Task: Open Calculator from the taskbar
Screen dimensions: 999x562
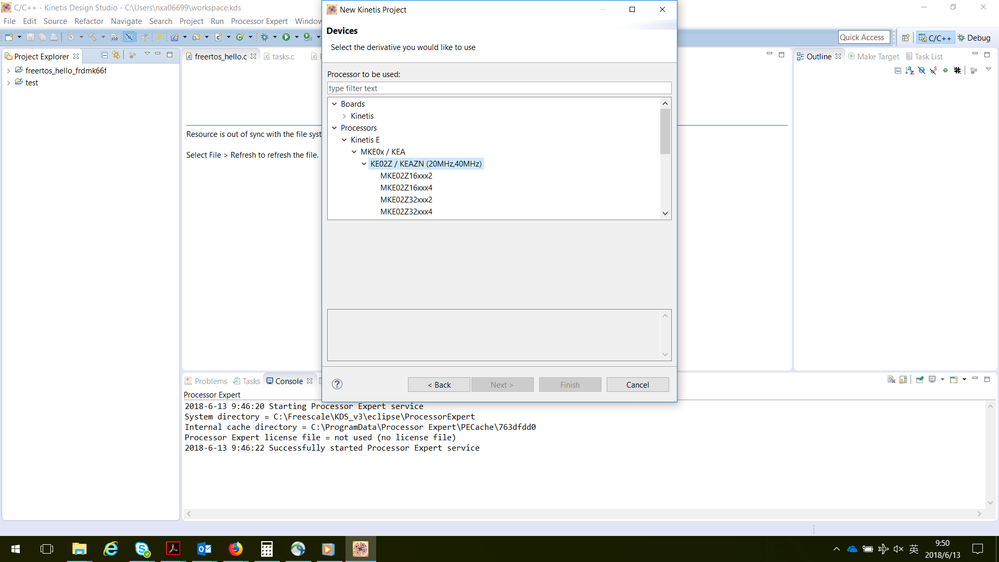Action: point(267,549)
